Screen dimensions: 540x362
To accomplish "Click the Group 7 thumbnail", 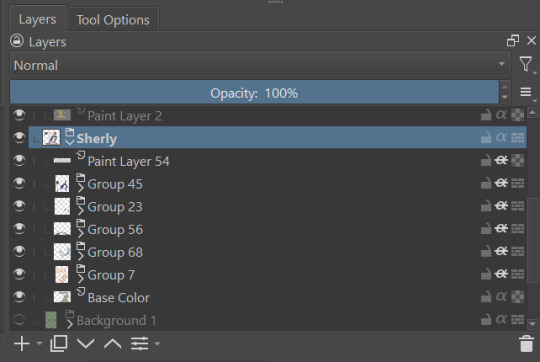I will click(x=62, y=275).
